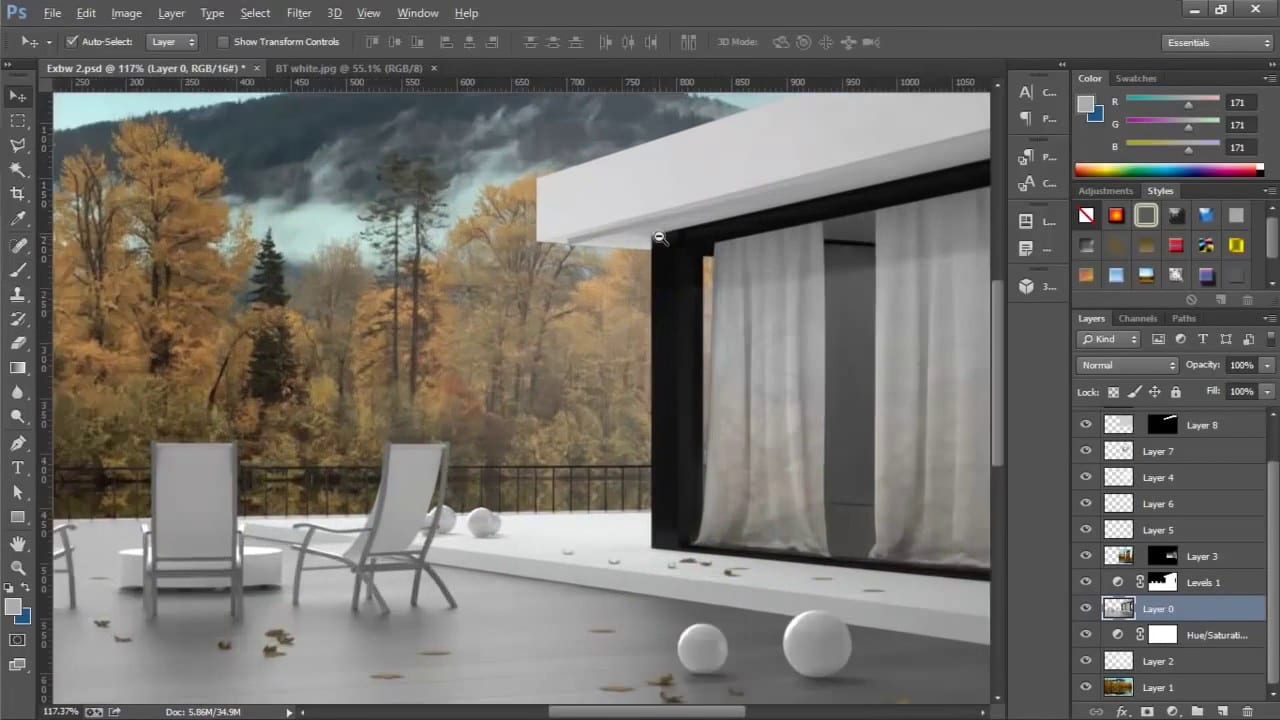Screen dimensions: 1280x720
Task: Hide the Levels 1 adjustment layer
Action: point(1086,582)
